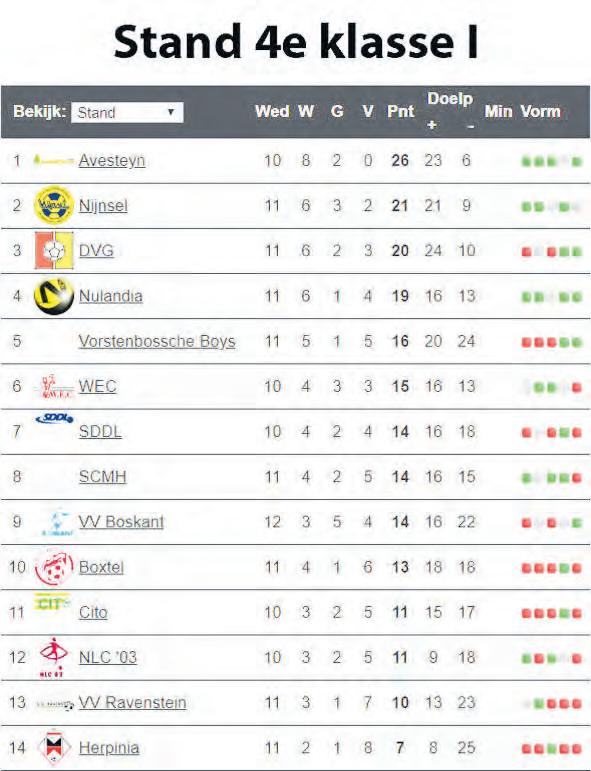Click the Boxtel red club logo
The image size is (591, 771).
tap(54, 568)
